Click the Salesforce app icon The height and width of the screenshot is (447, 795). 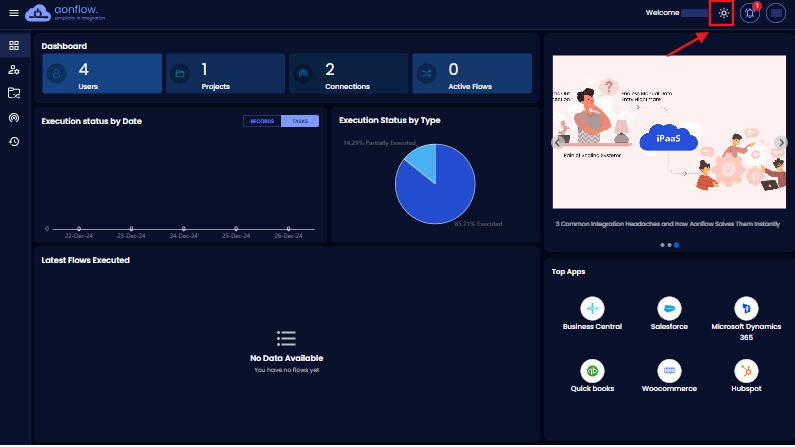[x=668, y=308]
